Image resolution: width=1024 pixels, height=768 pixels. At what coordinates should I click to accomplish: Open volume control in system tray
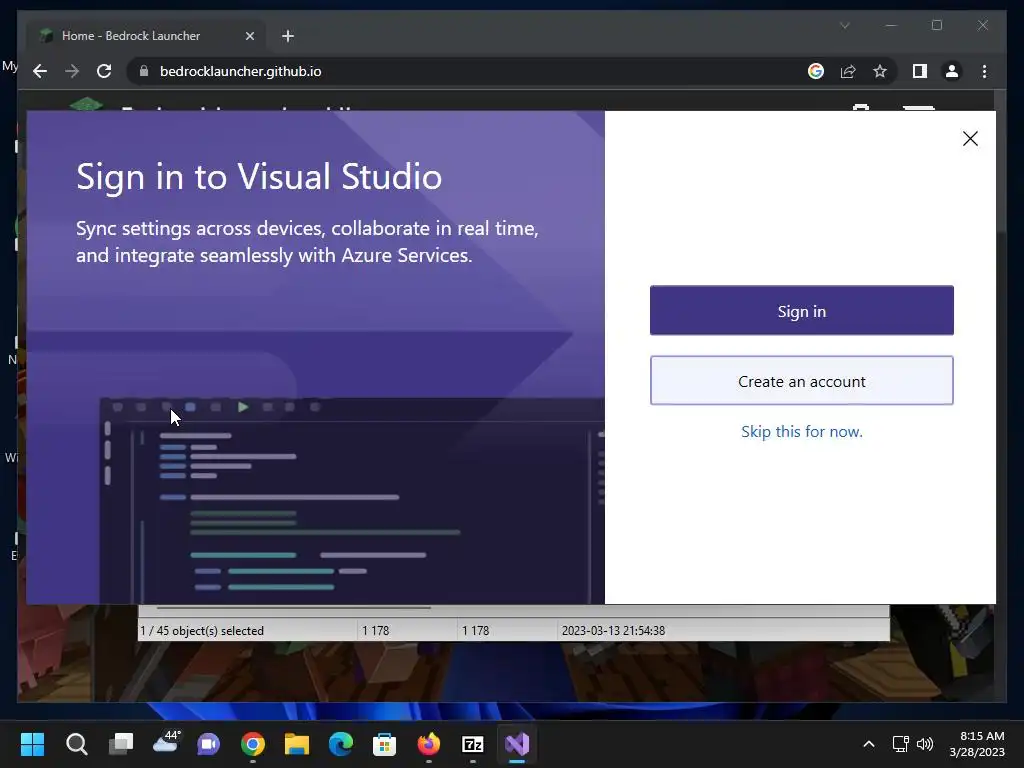(925, 744)
